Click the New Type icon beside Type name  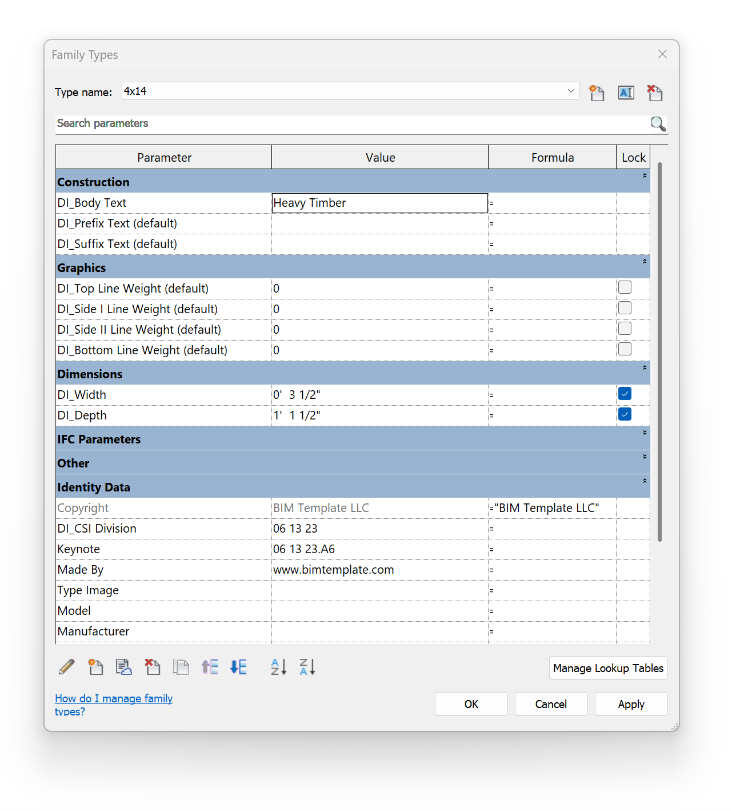point(596,93)
